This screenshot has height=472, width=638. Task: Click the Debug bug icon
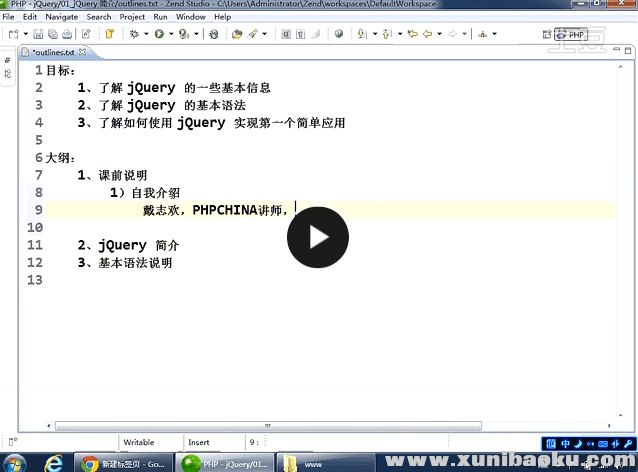coord(133,33)
